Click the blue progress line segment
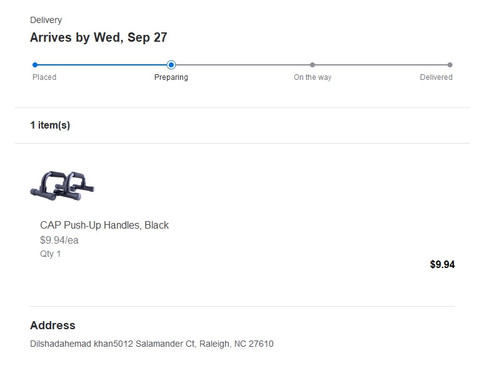The width and height of the screenshot is (500, 391). 102,65
